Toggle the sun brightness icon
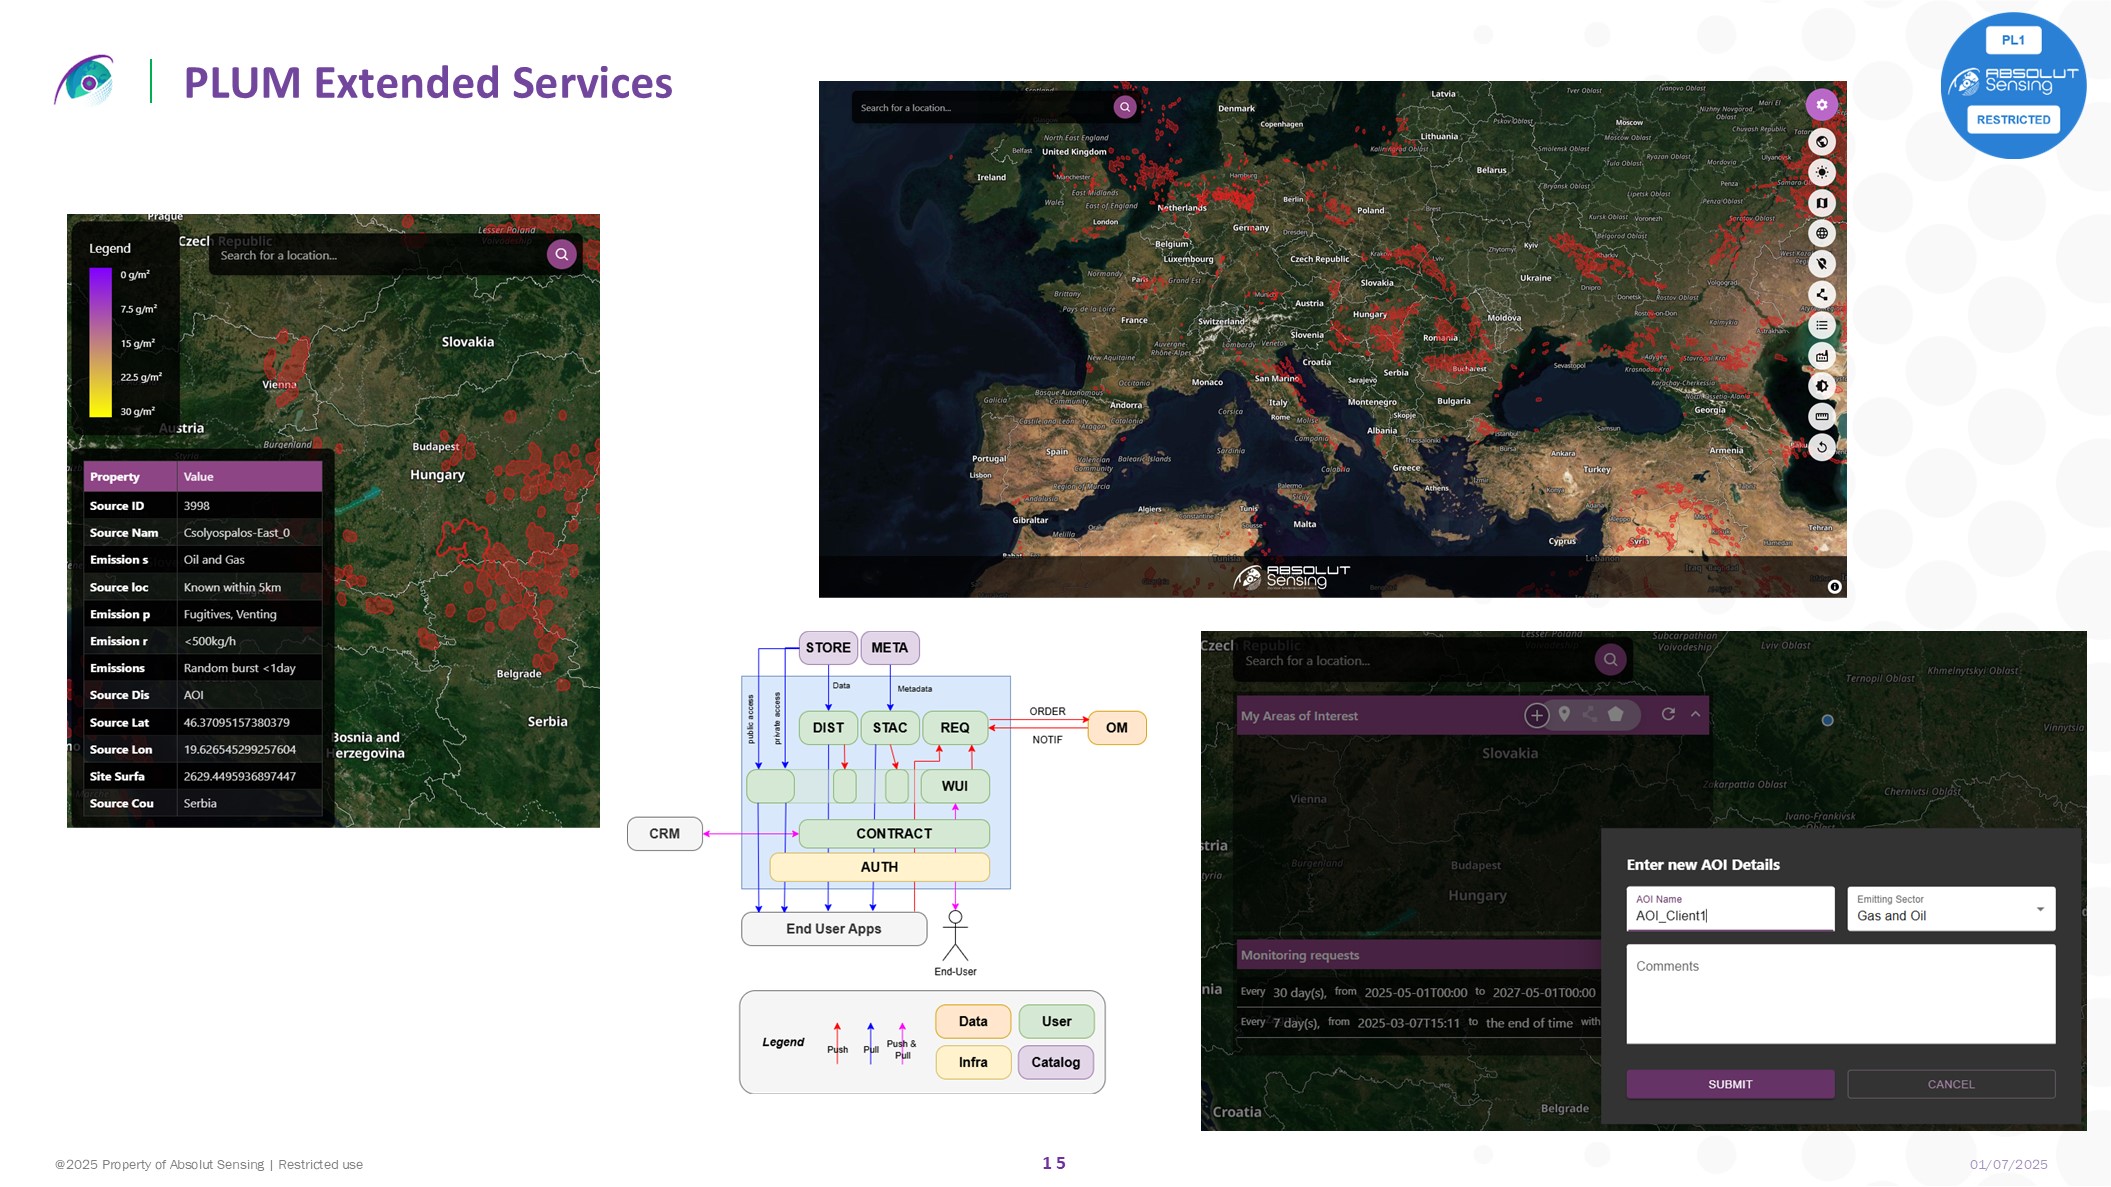Viewport: 2111px width, 1187px height. (1821, 172)
